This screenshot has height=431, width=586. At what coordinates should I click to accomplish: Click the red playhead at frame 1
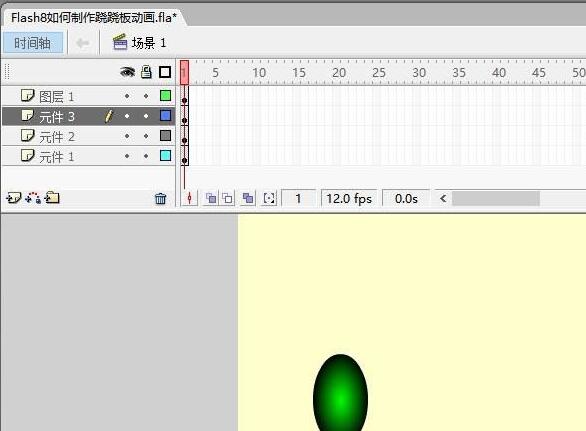(x=184, y=72)
